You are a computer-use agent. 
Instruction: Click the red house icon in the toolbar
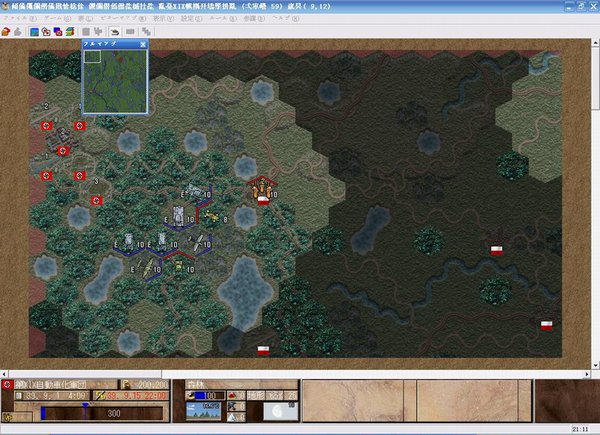tap(6, 31)
